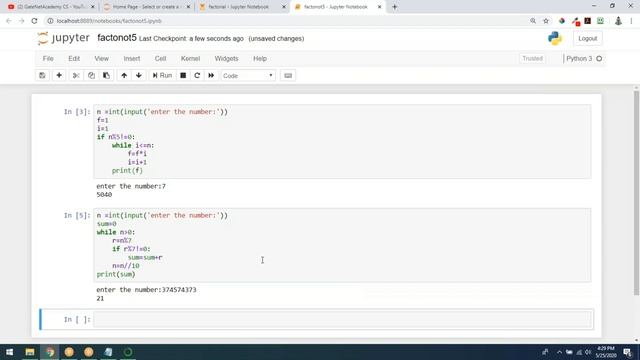Click the Jupyter logo

(x=63, y=38)
